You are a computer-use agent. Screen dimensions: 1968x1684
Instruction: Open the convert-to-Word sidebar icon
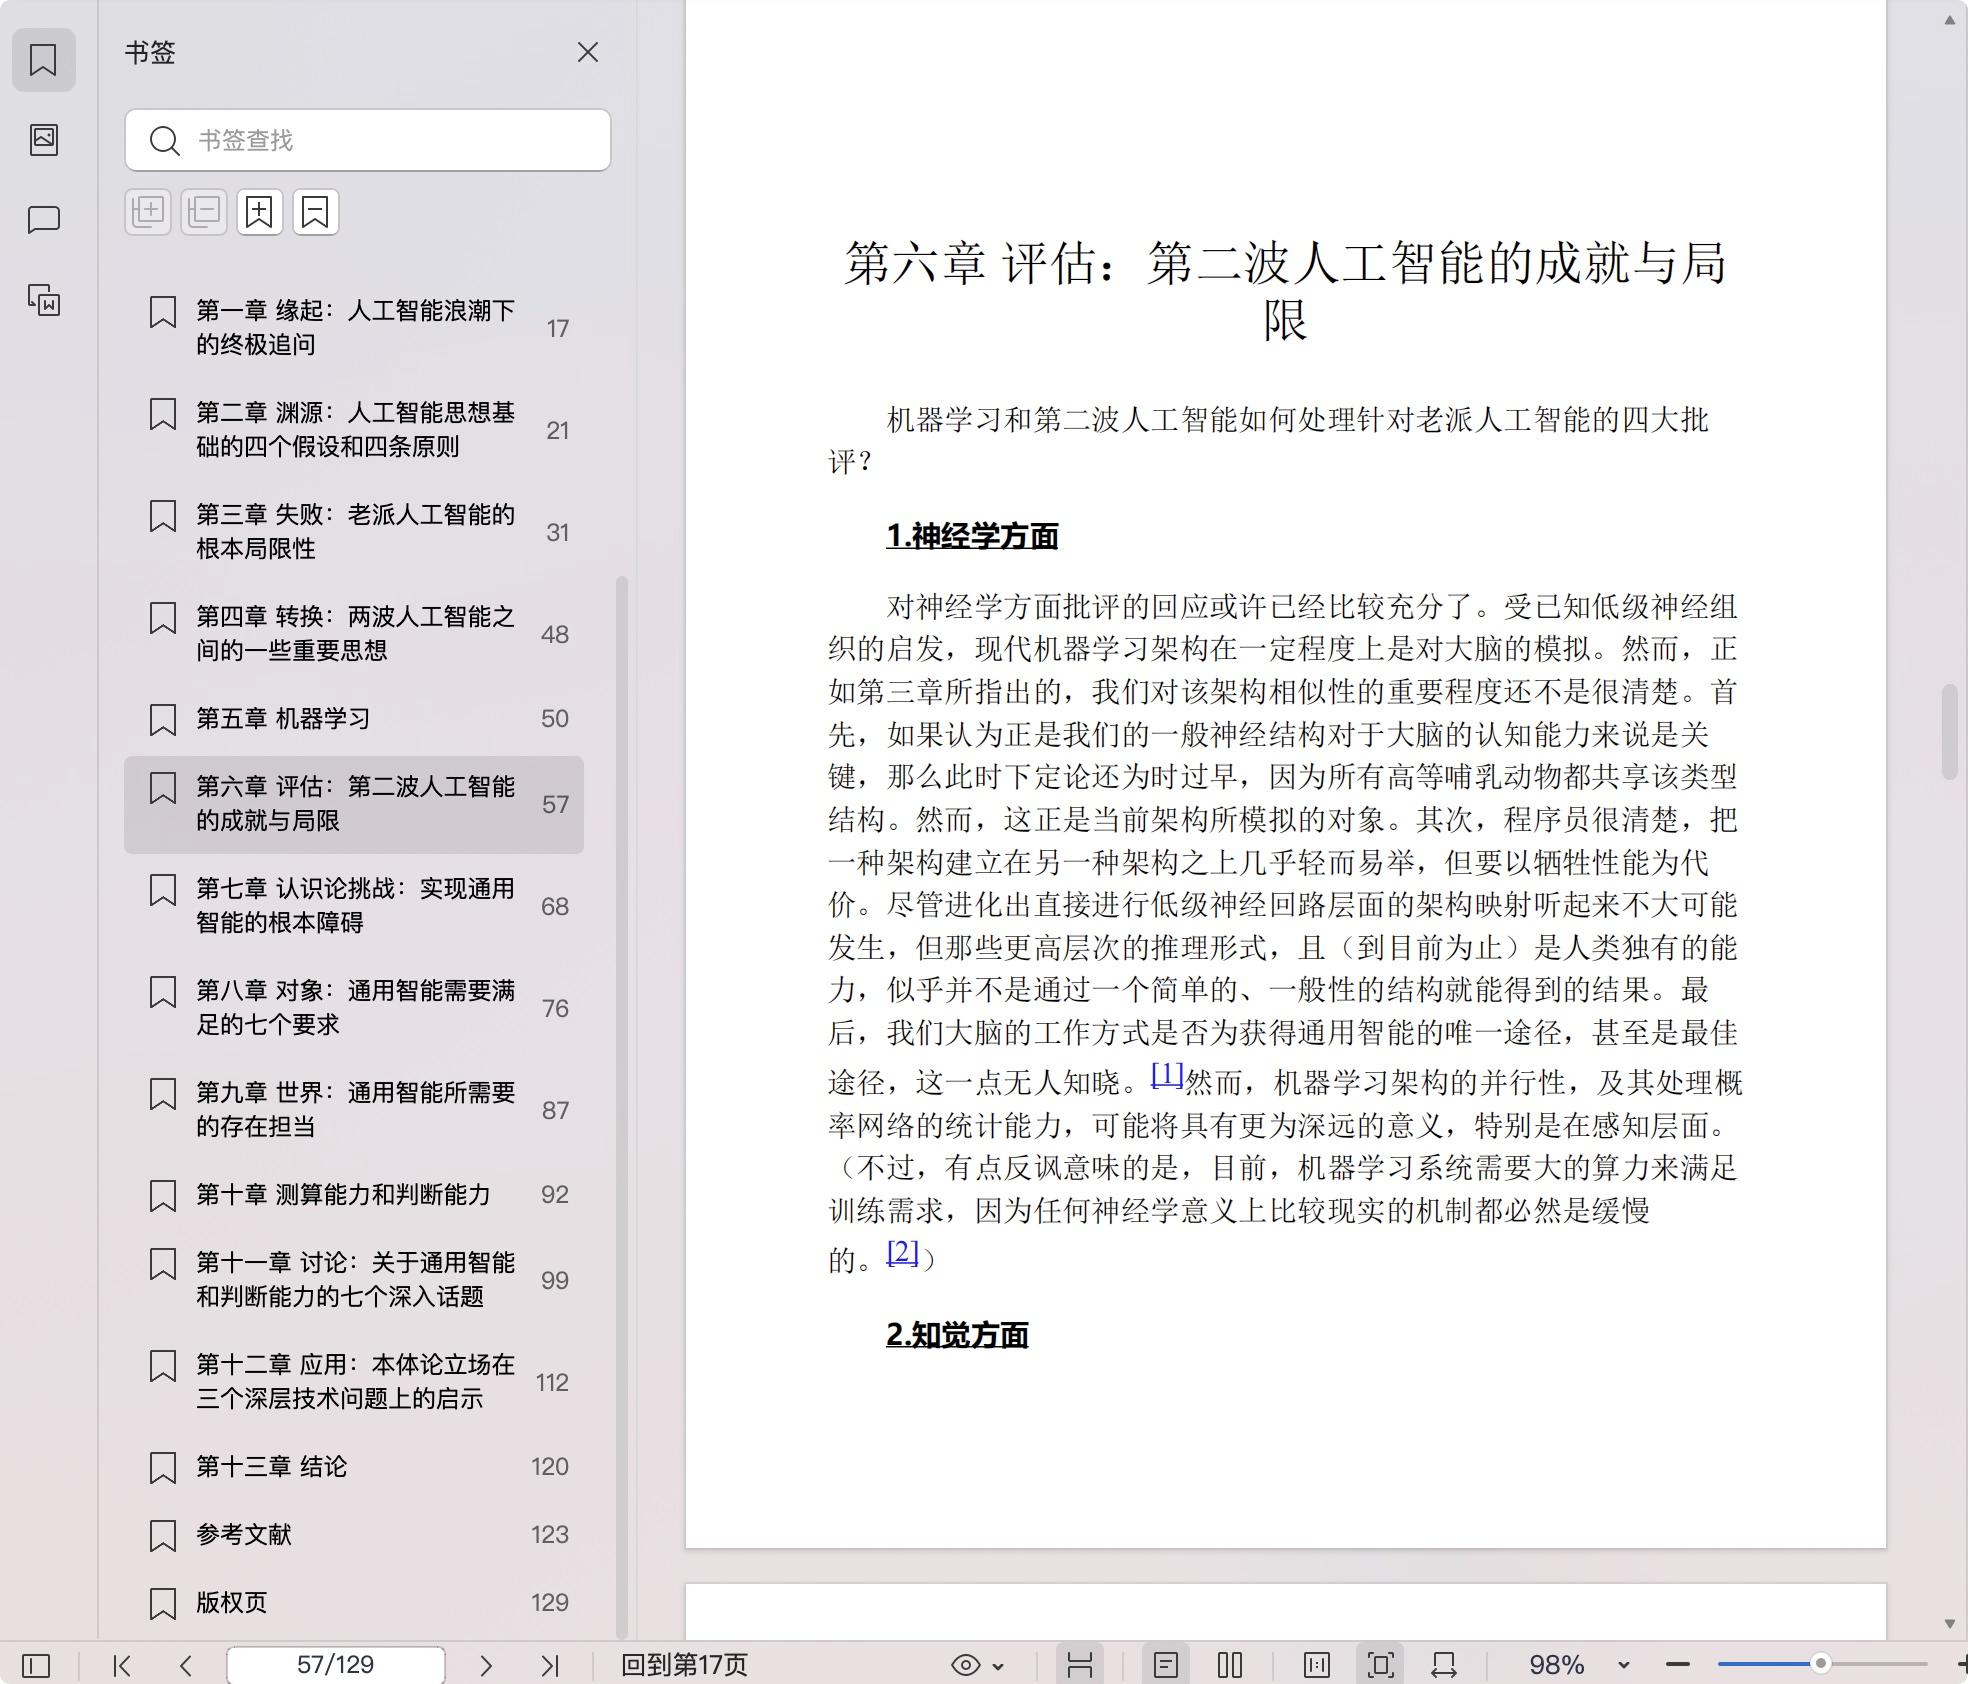pyautogui.click(x=43, y=299)
